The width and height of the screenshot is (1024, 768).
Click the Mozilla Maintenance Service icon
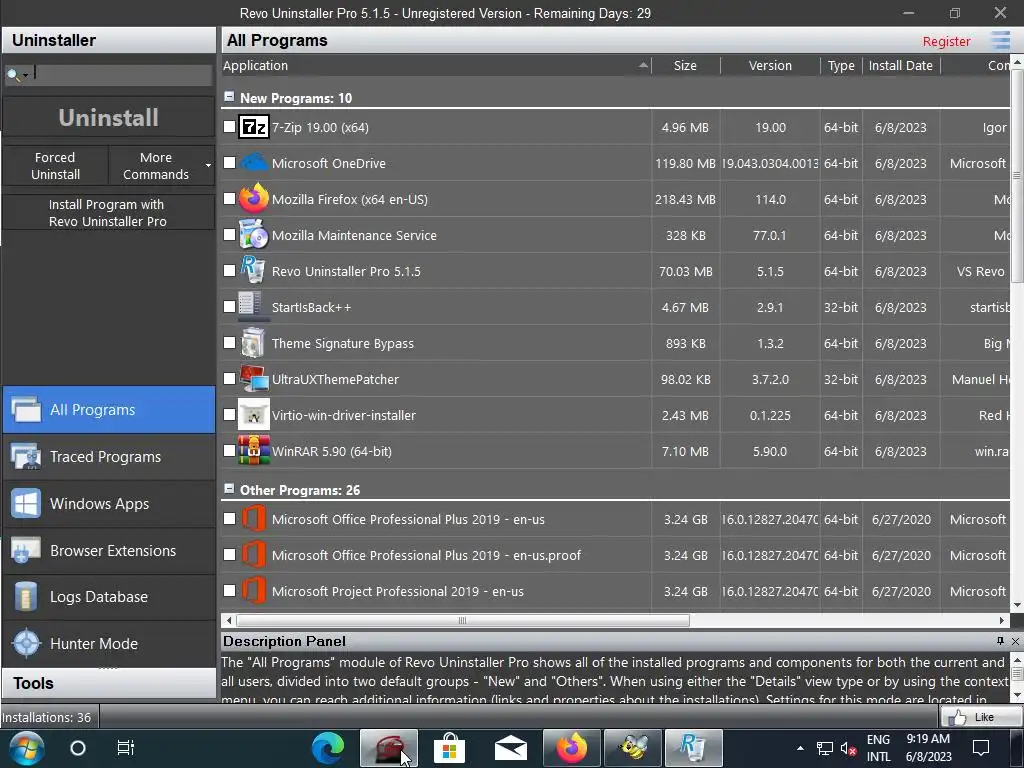click(x=254, y=234)
